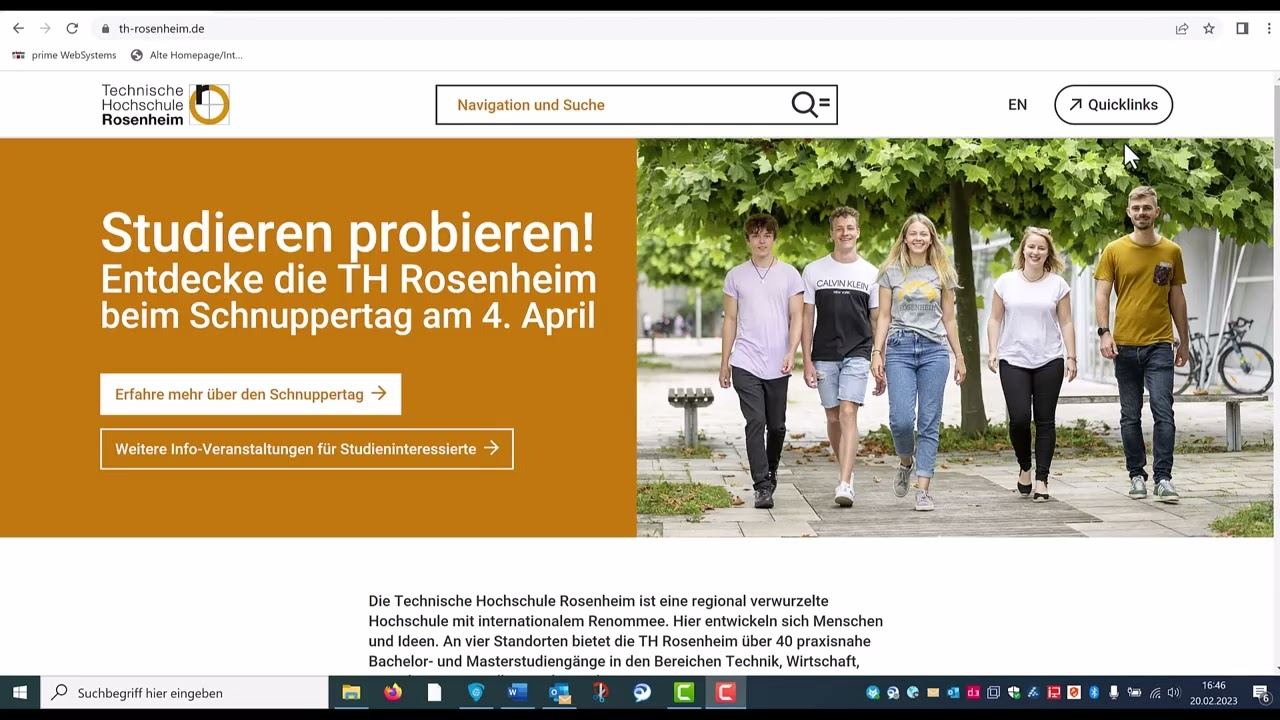Toggle the bookmark star in the address bar
Screen dimensions: 1280x720
coord(1208,28)
